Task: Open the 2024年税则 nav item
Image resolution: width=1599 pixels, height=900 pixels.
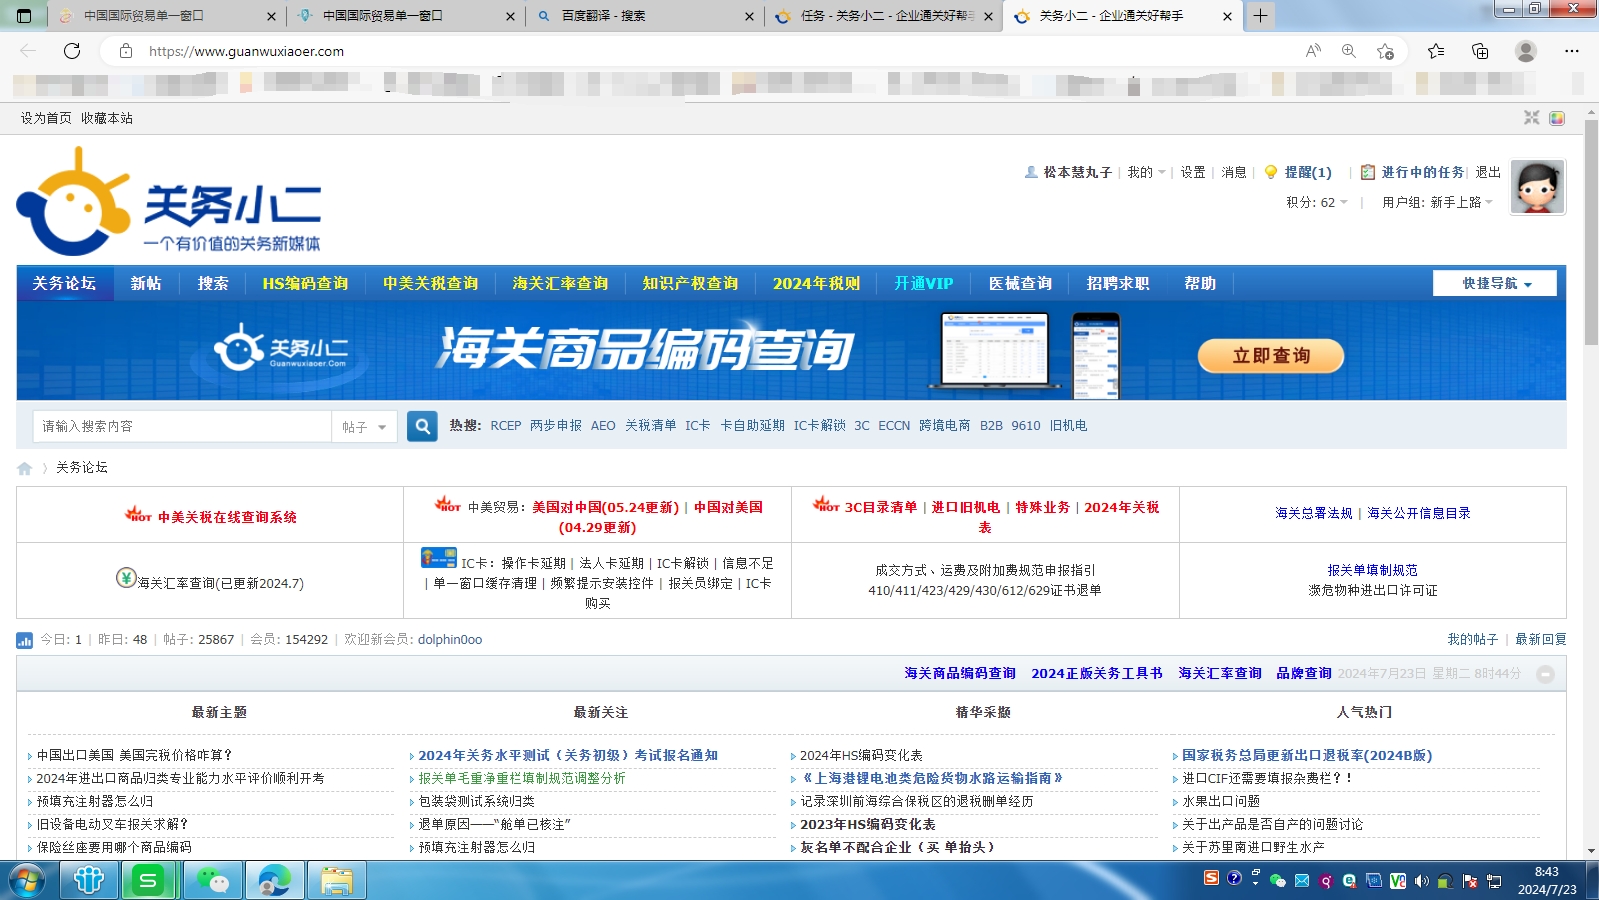Action: point(816,284)
